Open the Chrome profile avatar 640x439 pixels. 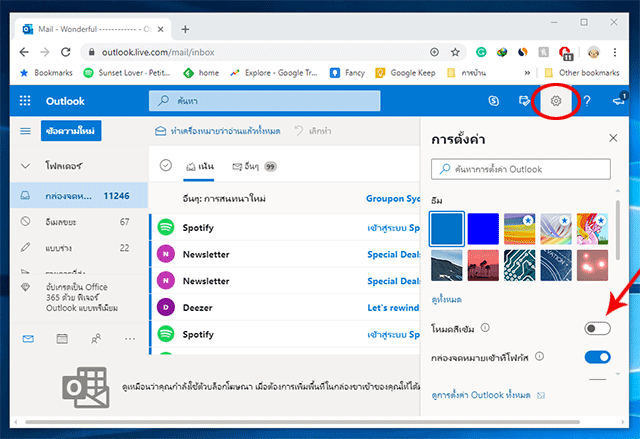point(593,52)
